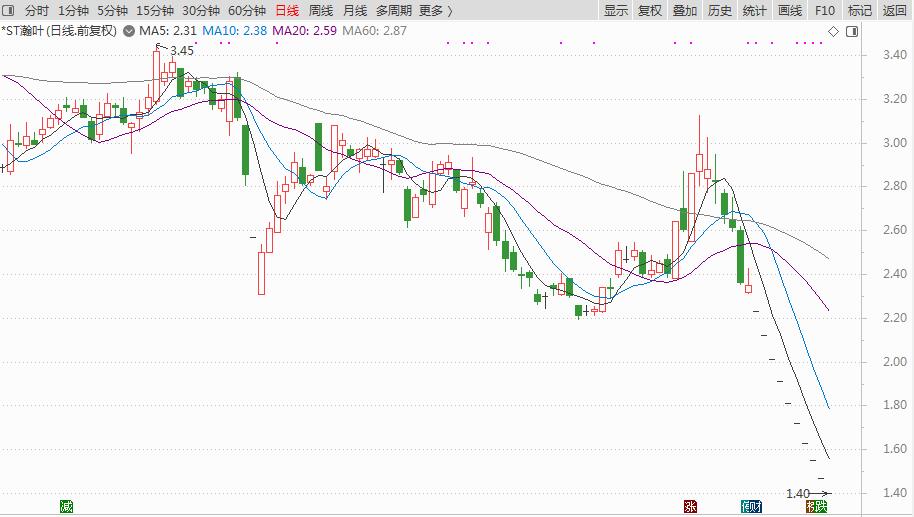
Task: Click the red 涨 marker at chart bottom
Action: (689, 507)
